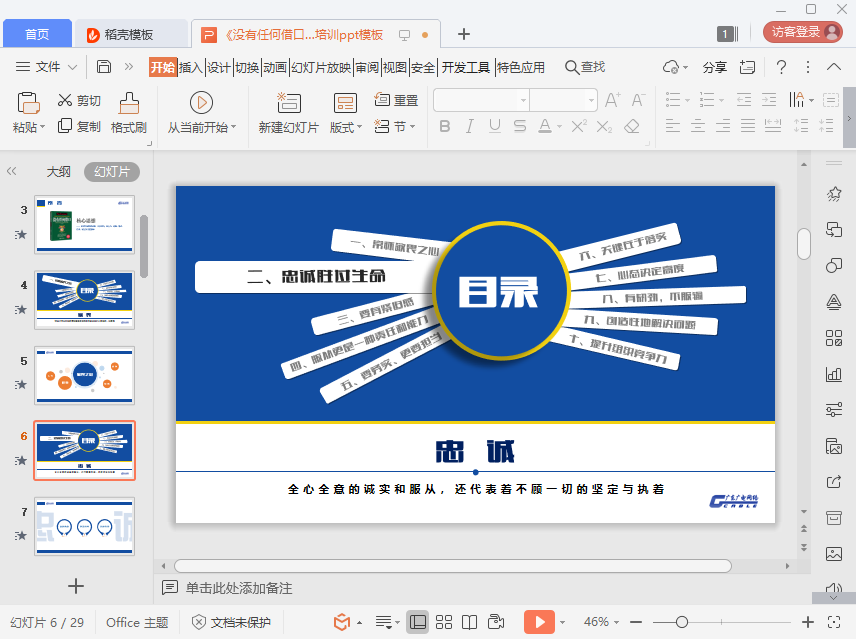Open the Slide Show (幻灯片放映) tab

coord(320,67)
